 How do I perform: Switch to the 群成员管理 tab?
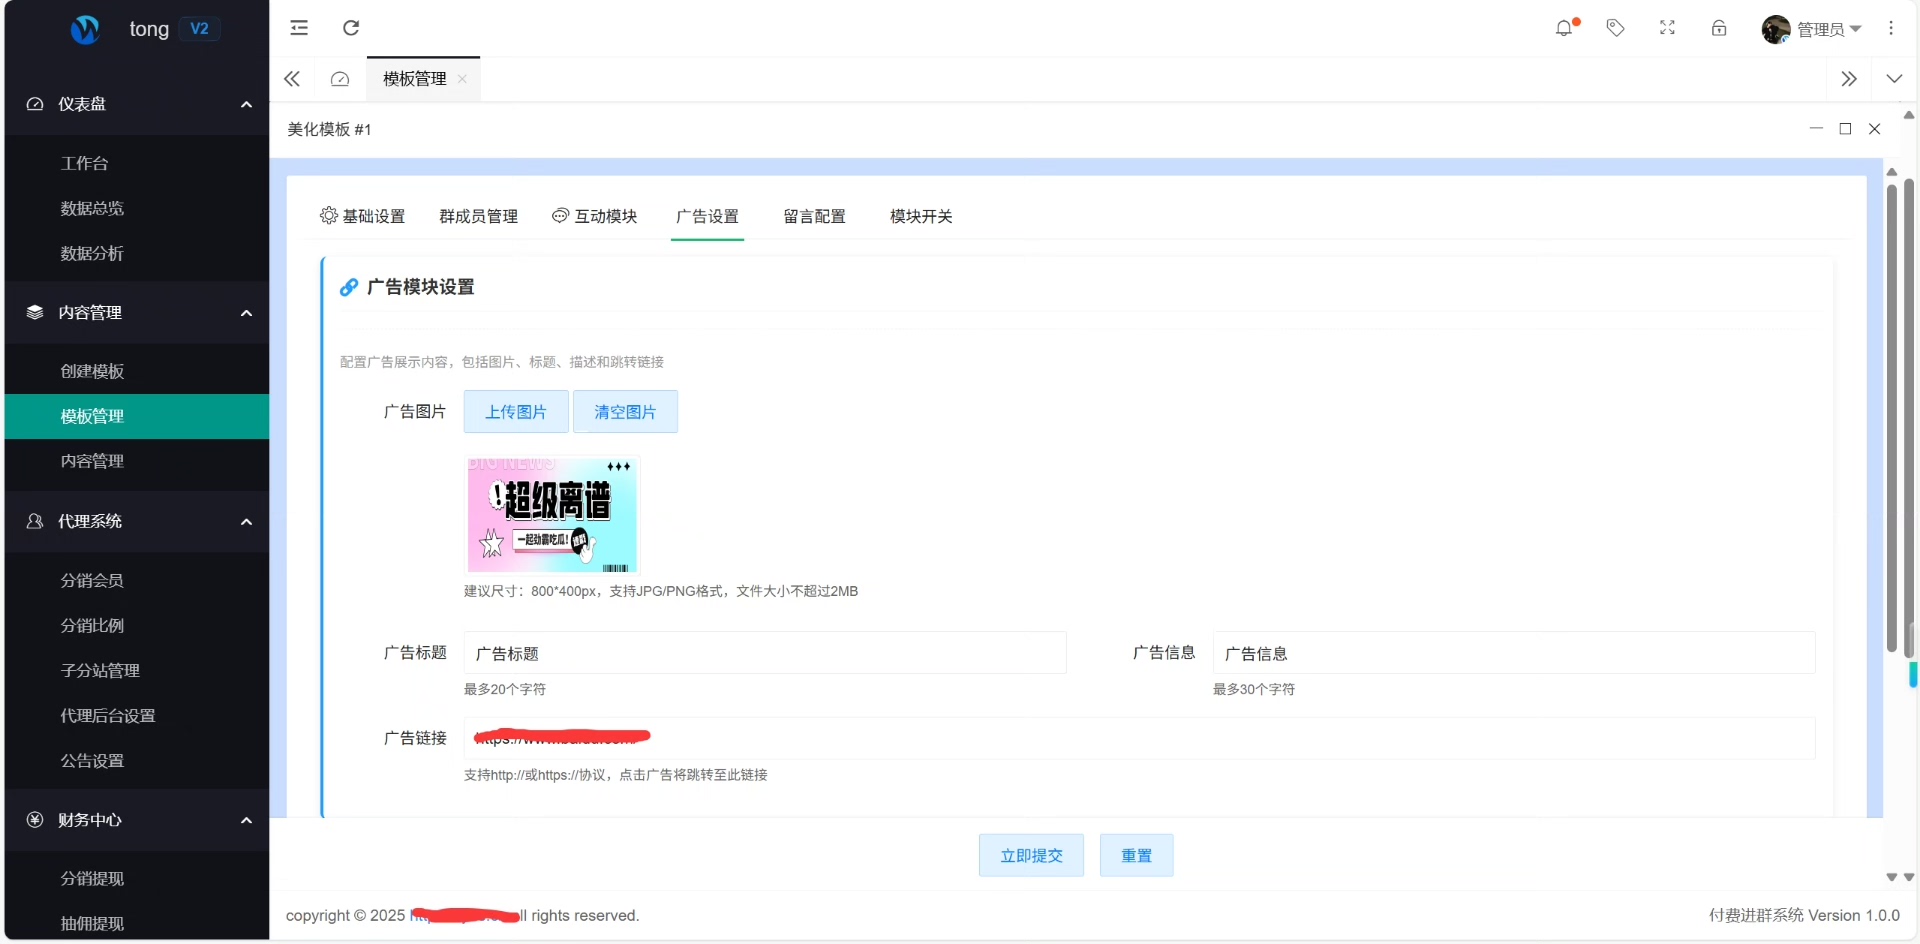click(x=479, y=216)
